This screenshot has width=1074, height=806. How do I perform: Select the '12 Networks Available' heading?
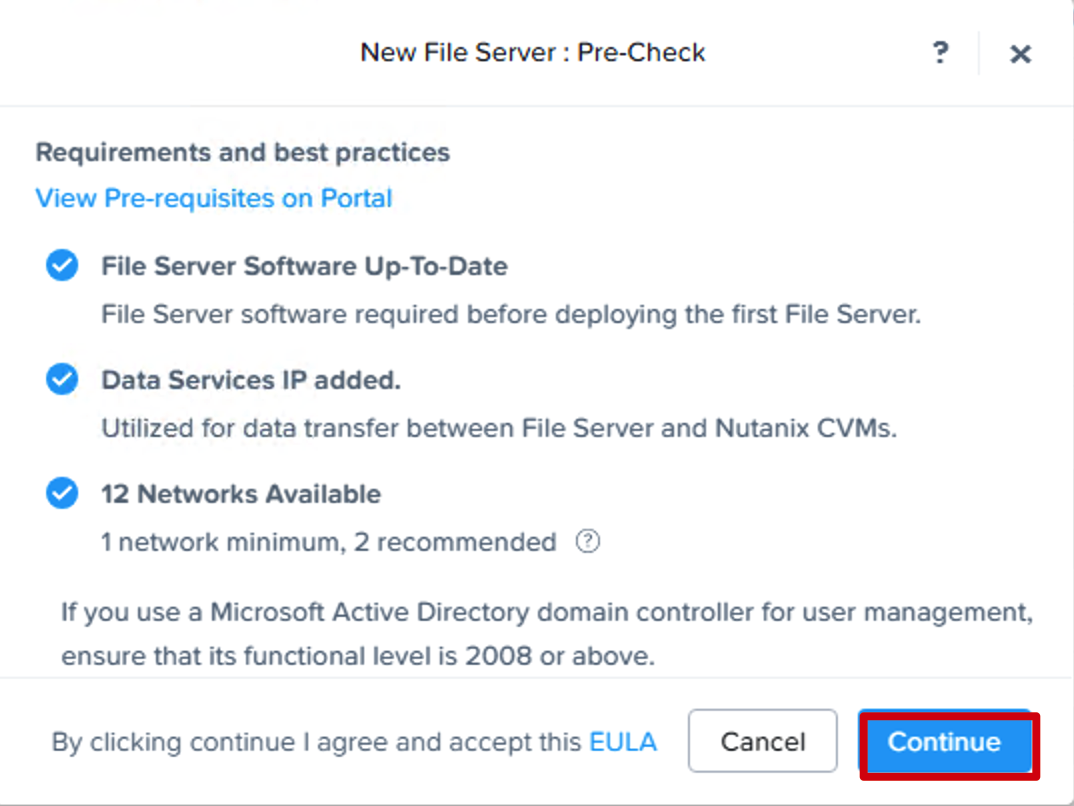click(241, 494)
